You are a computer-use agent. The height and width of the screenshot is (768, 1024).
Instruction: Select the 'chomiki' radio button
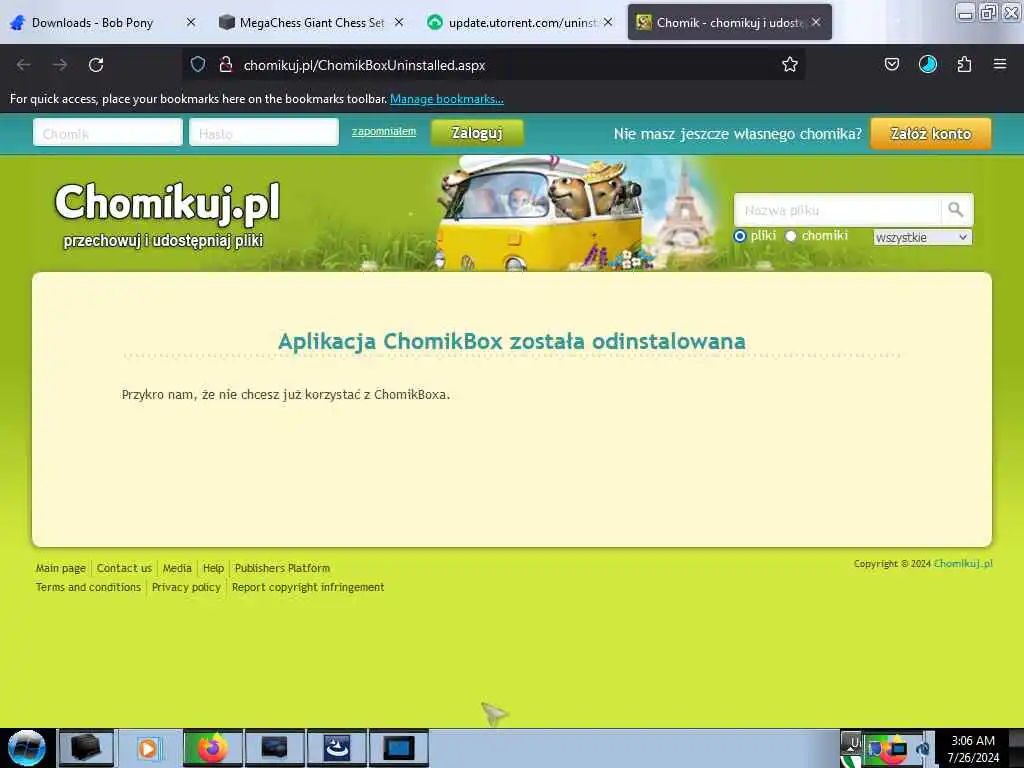791,236
